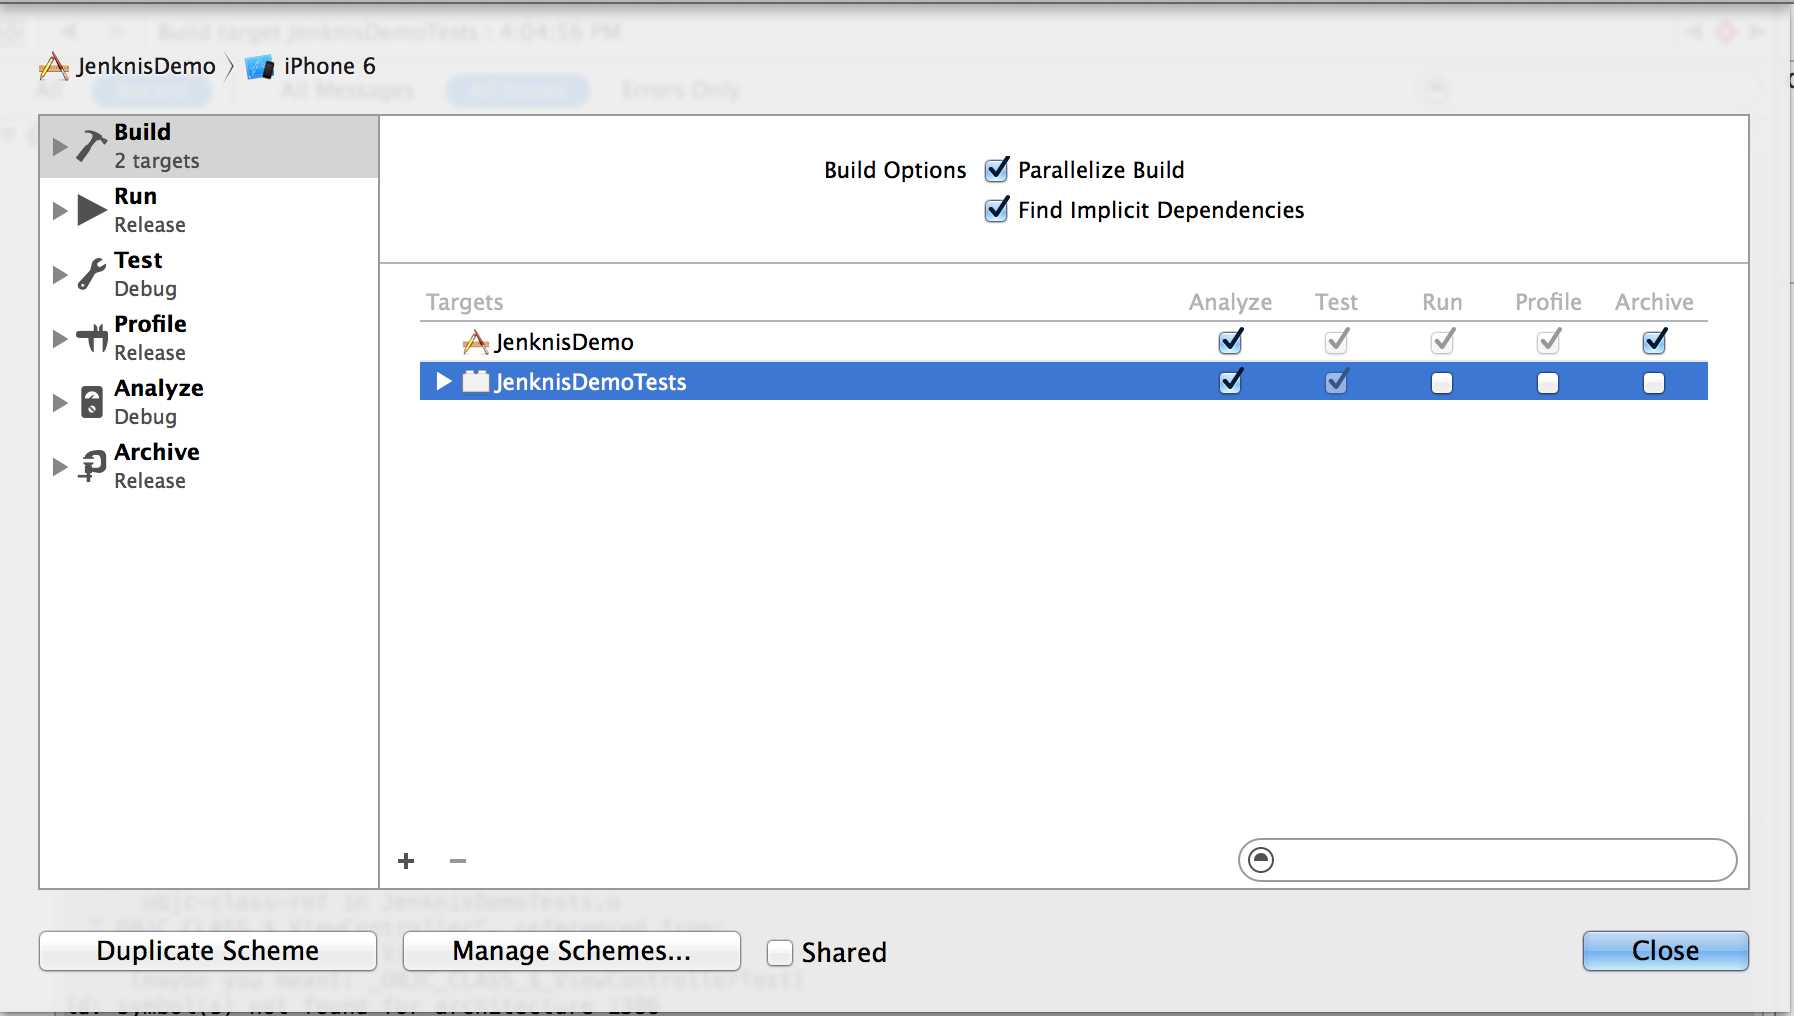Enable Archive checkbox for JenknisDemoTests
Screen dimensions: 1794x1016
click(1654, 383)
